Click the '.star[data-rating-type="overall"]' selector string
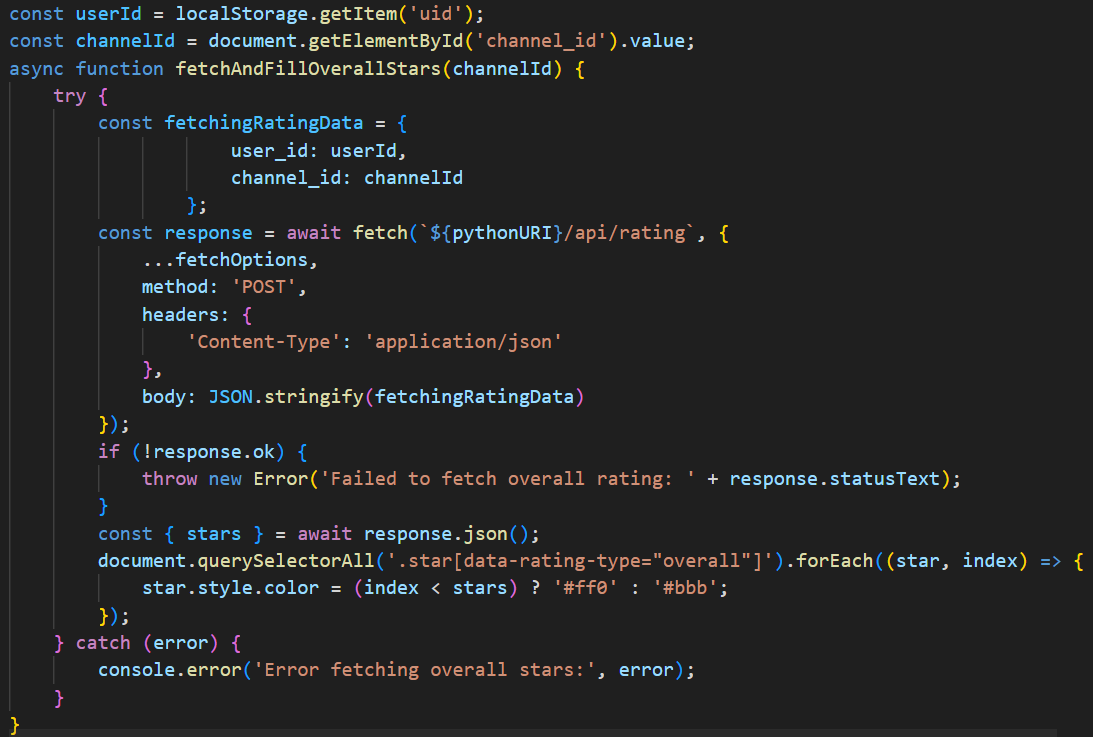The width and height of the screenshot is (1093, 737). tap(580, 561)
